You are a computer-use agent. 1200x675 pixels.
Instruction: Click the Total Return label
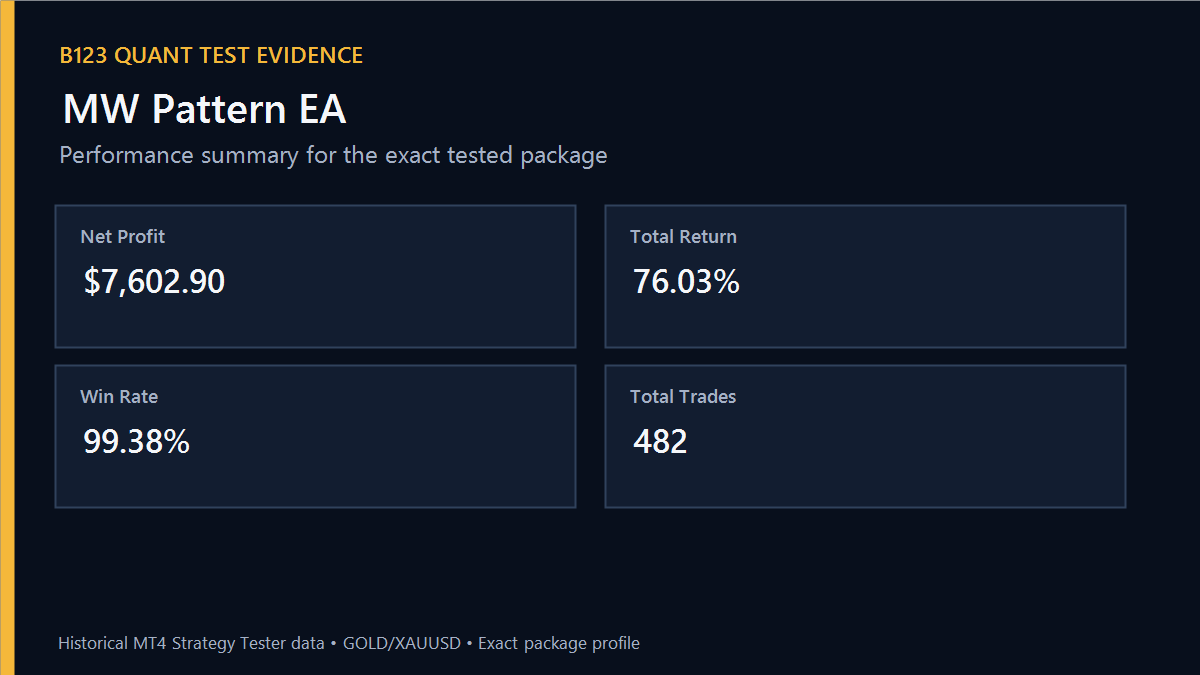pos(683,237)
